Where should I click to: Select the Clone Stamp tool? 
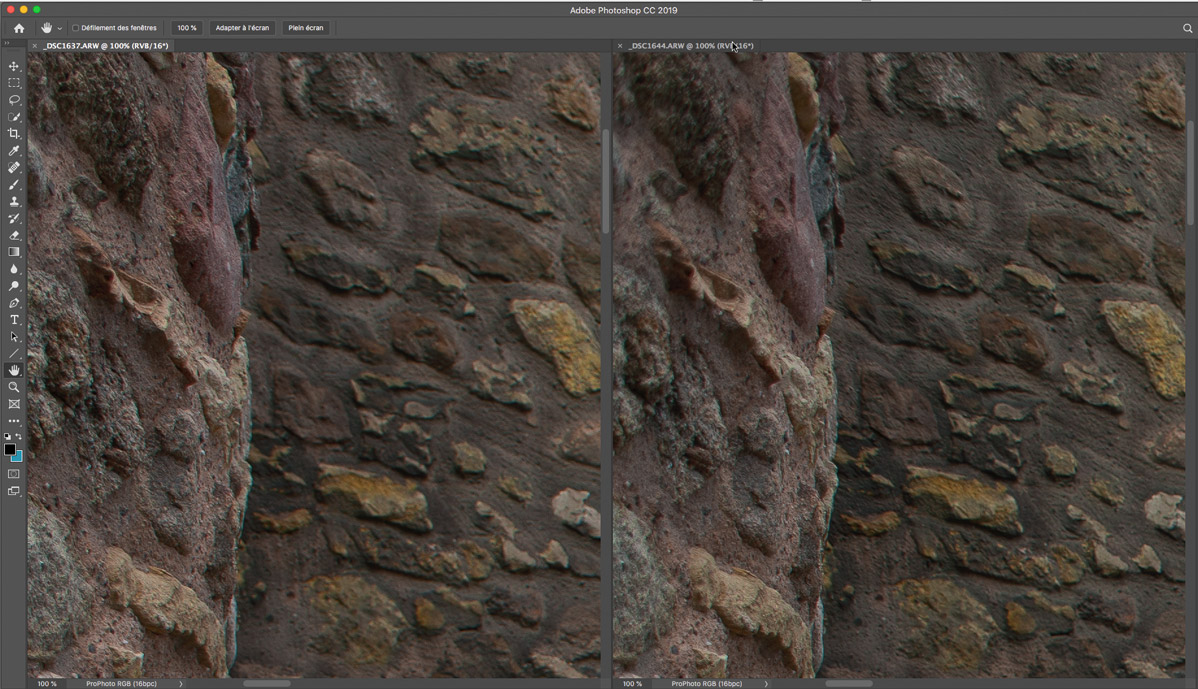point(14,202)
